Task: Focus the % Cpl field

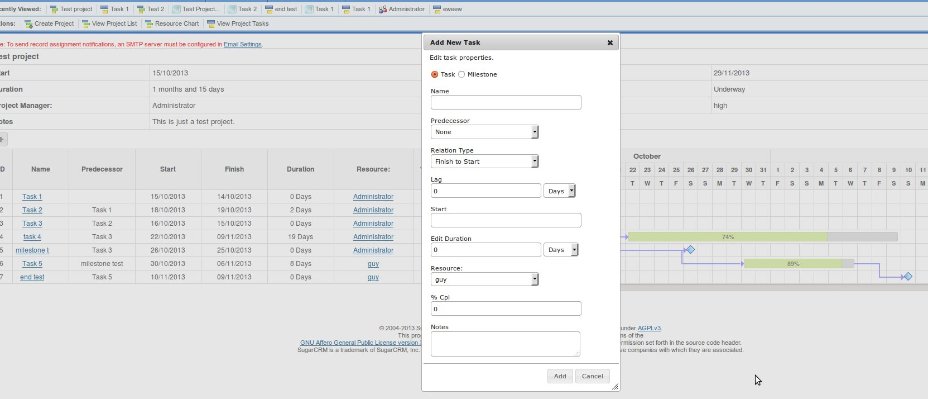Action: [x=506, y=308]
